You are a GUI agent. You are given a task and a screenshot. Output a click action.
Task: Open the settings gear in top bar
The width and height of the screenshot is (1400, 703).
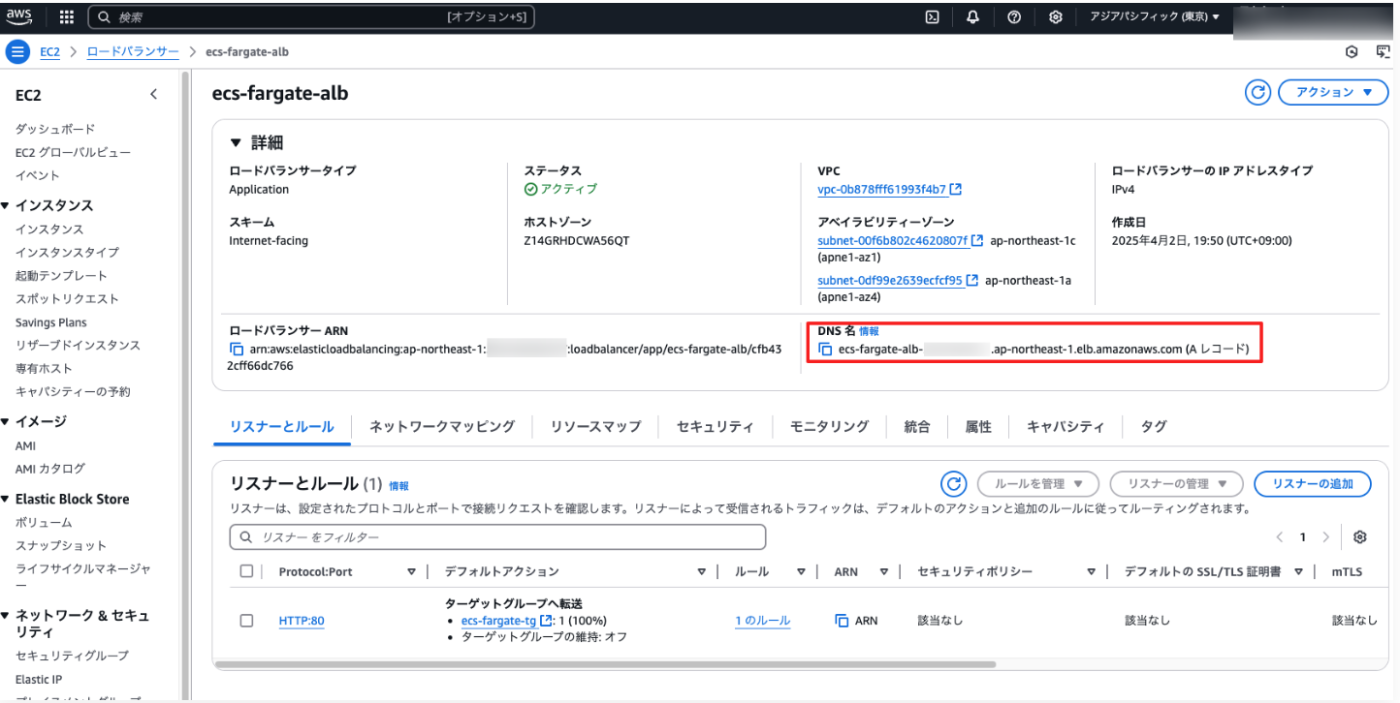point(1055,17)
